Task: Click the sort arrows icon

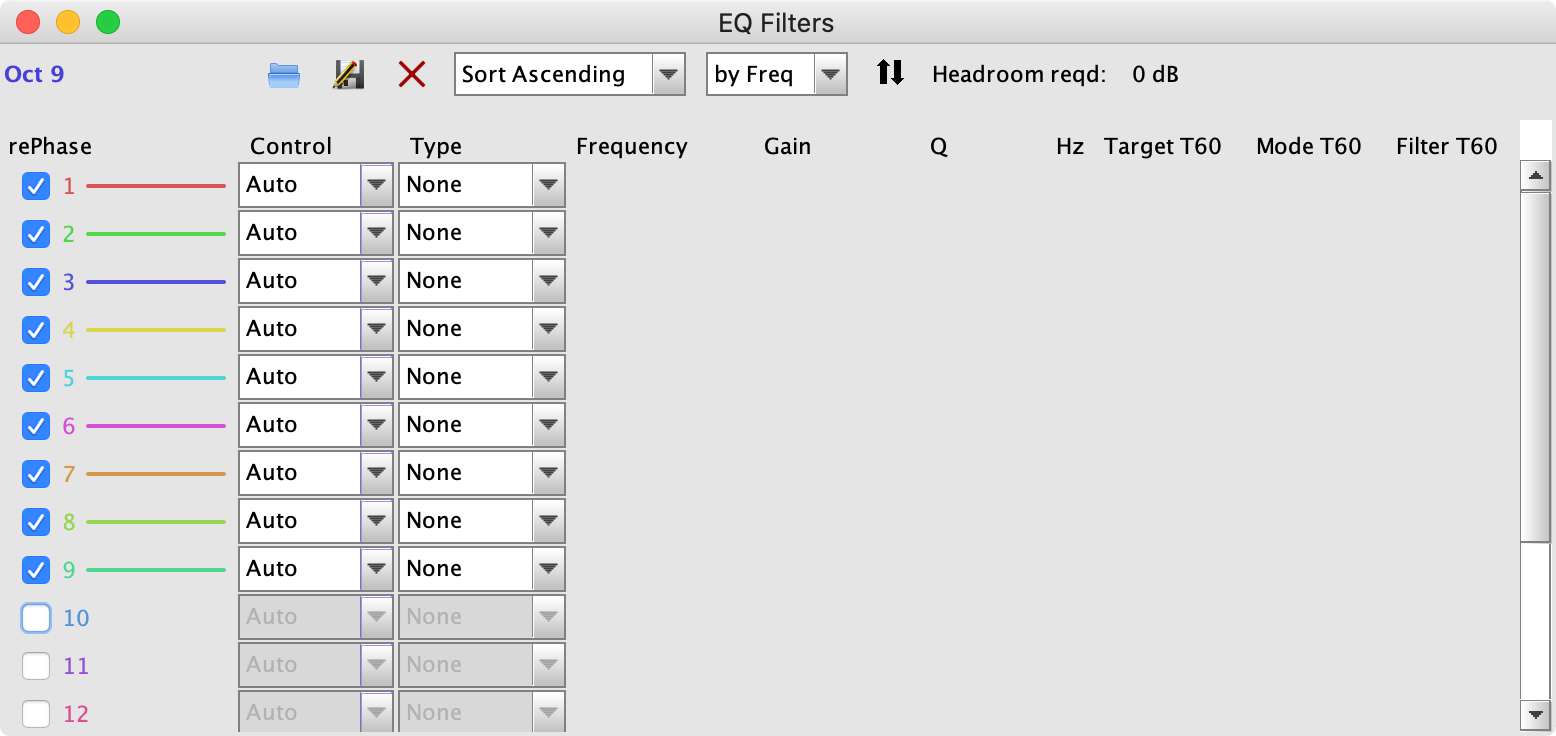Action: (890, 73)
